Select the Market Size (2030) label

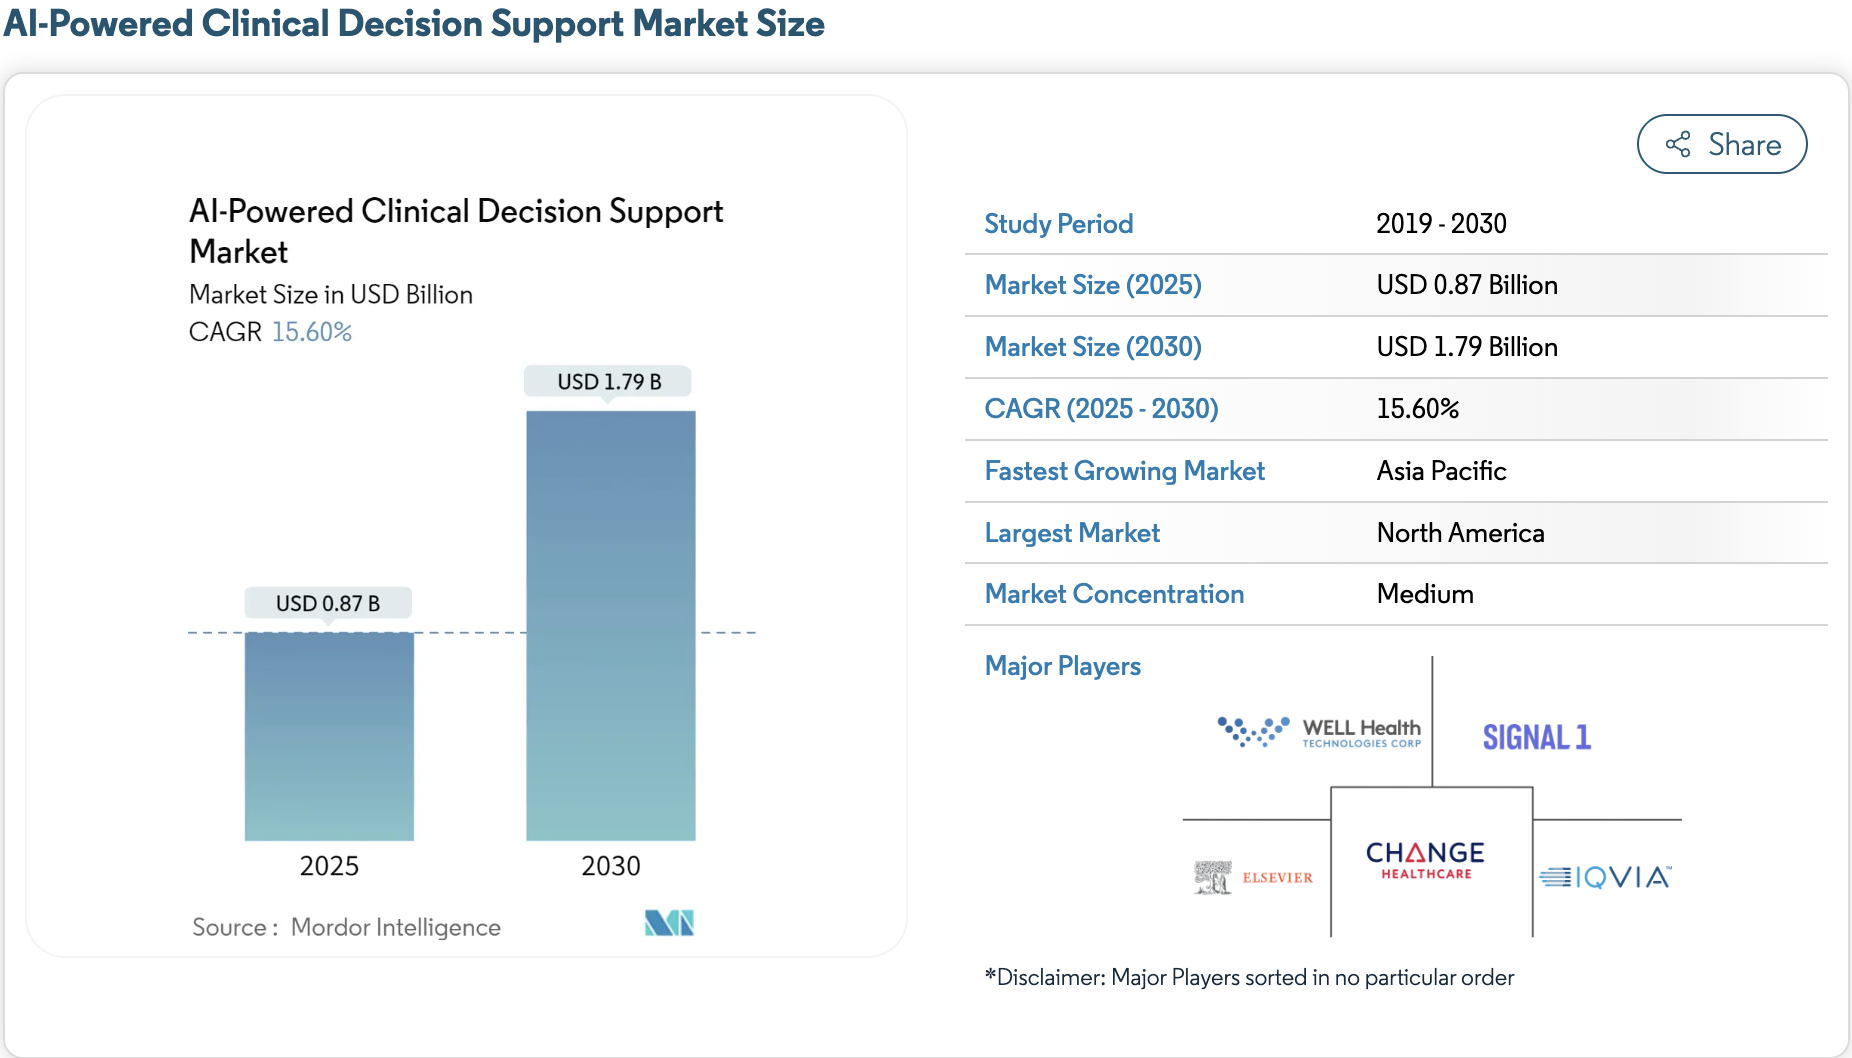tap(1092, 347)
